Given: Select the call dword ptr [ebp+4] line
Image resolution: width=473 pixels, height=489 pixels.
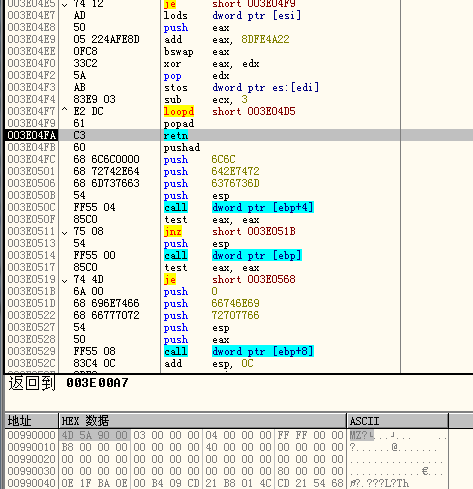Looking at the screenshot, I should click(239, 207).
